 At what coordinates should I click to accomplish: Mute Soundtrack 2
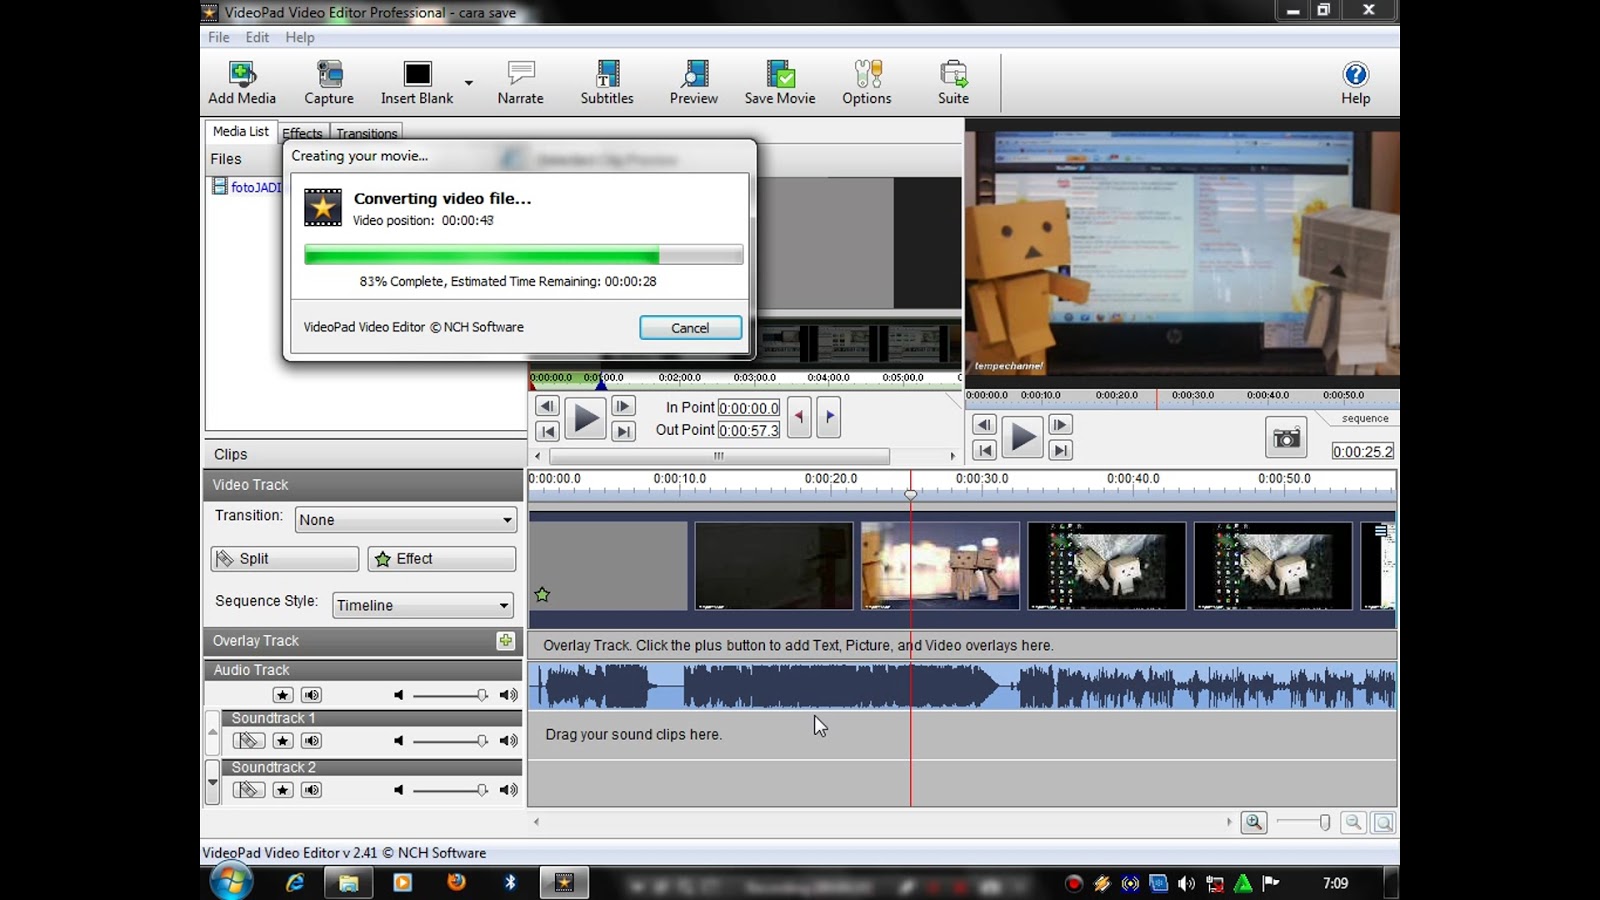[x=312, y=790]
